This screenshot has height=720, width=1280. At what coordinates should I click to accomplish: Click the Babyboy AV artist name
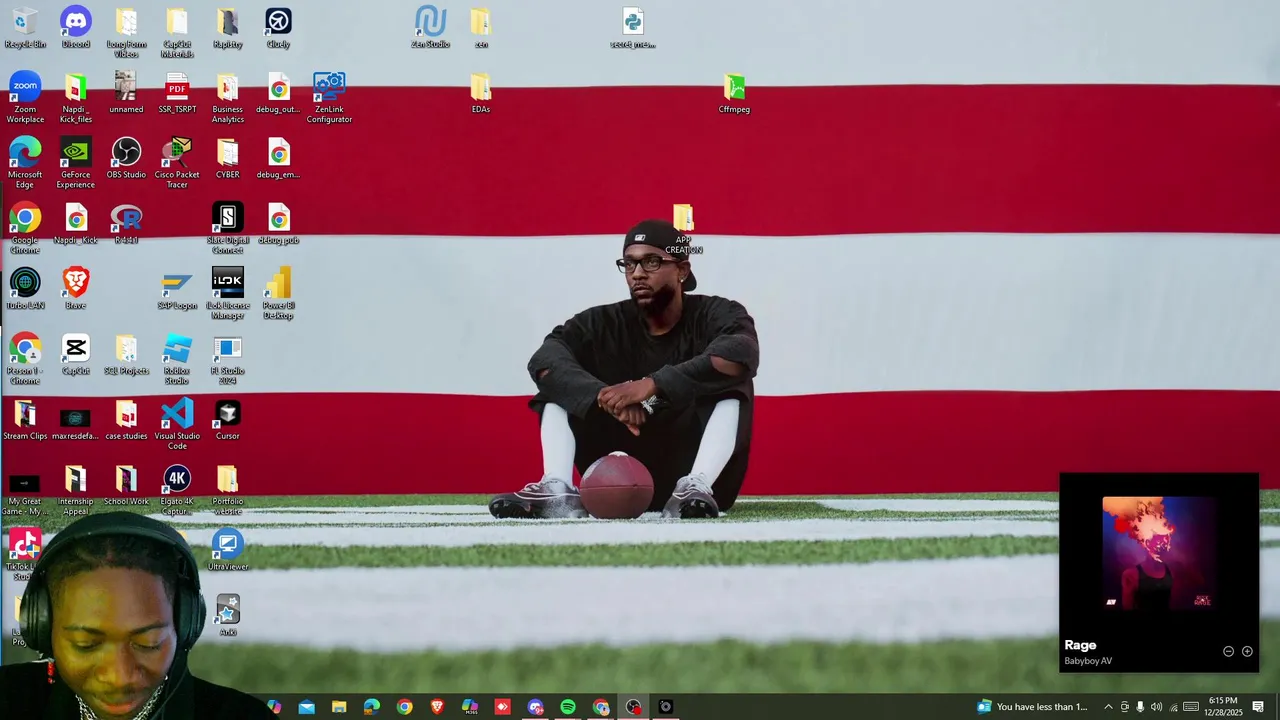tap(1088, 661)
